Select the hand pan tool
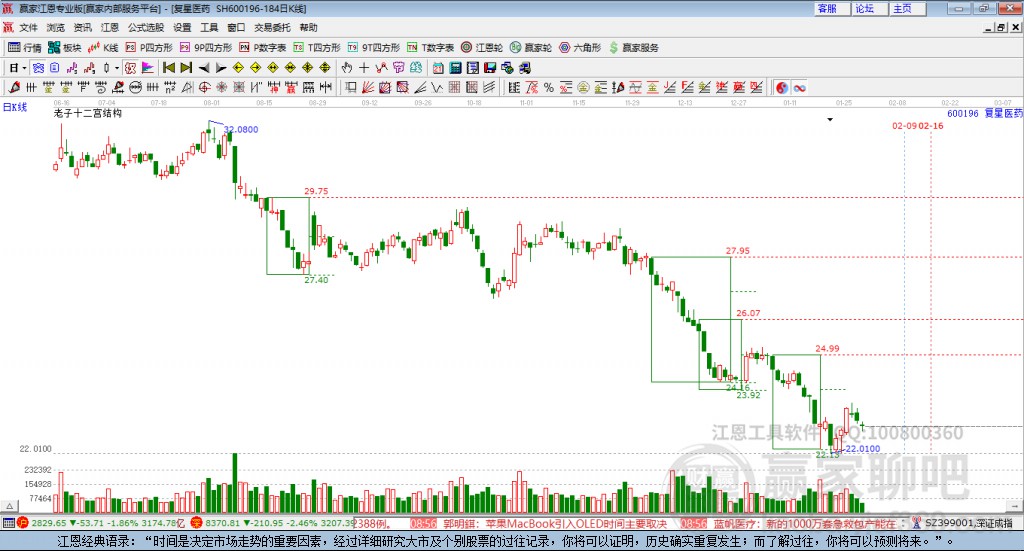1024x551 pixels. click(346, 68)
